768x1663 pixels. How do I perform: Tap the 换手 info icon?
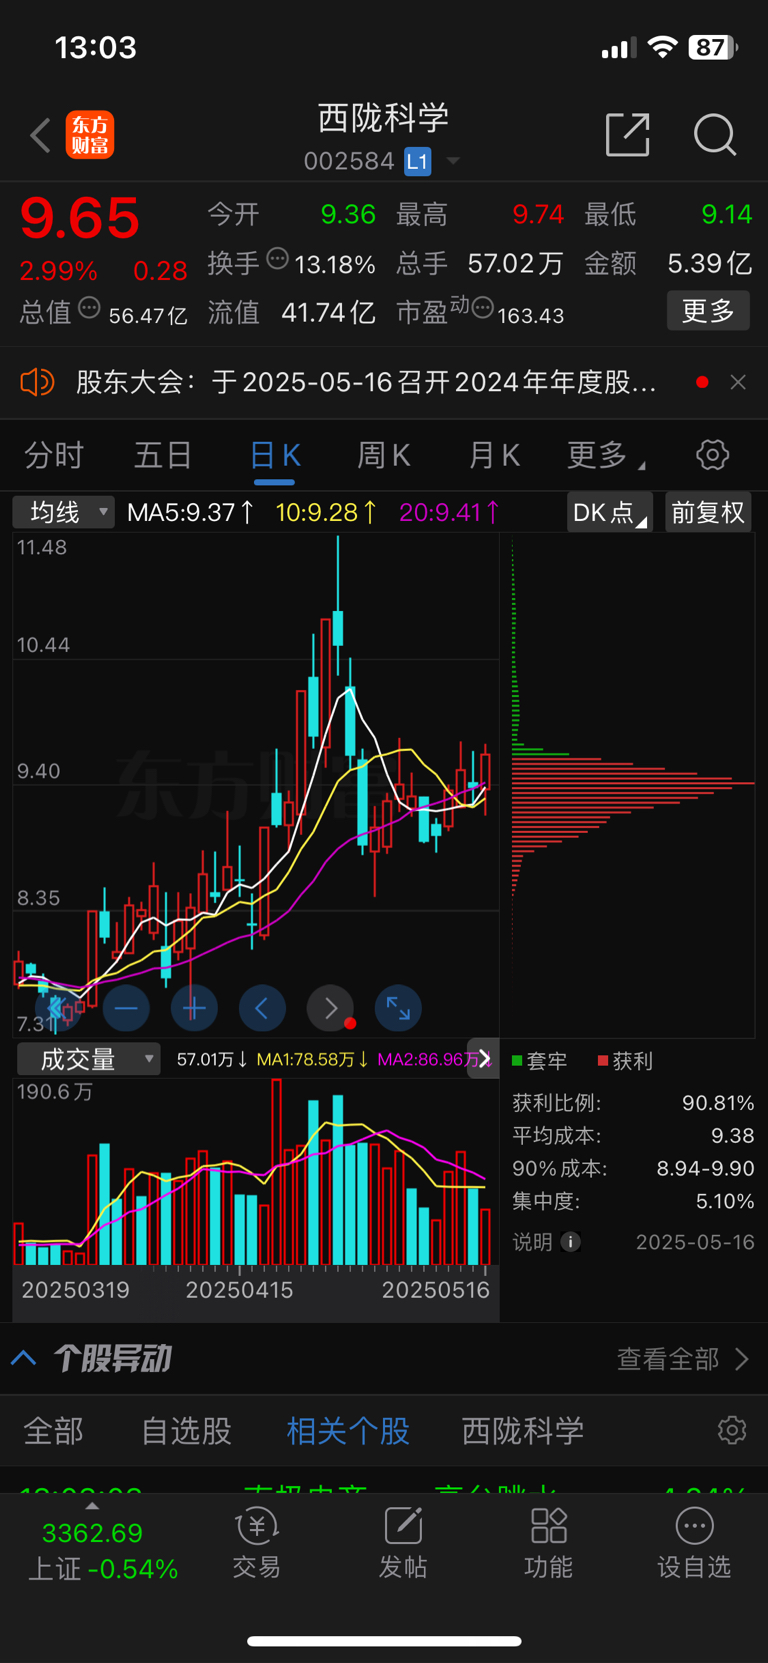point(278,260)
